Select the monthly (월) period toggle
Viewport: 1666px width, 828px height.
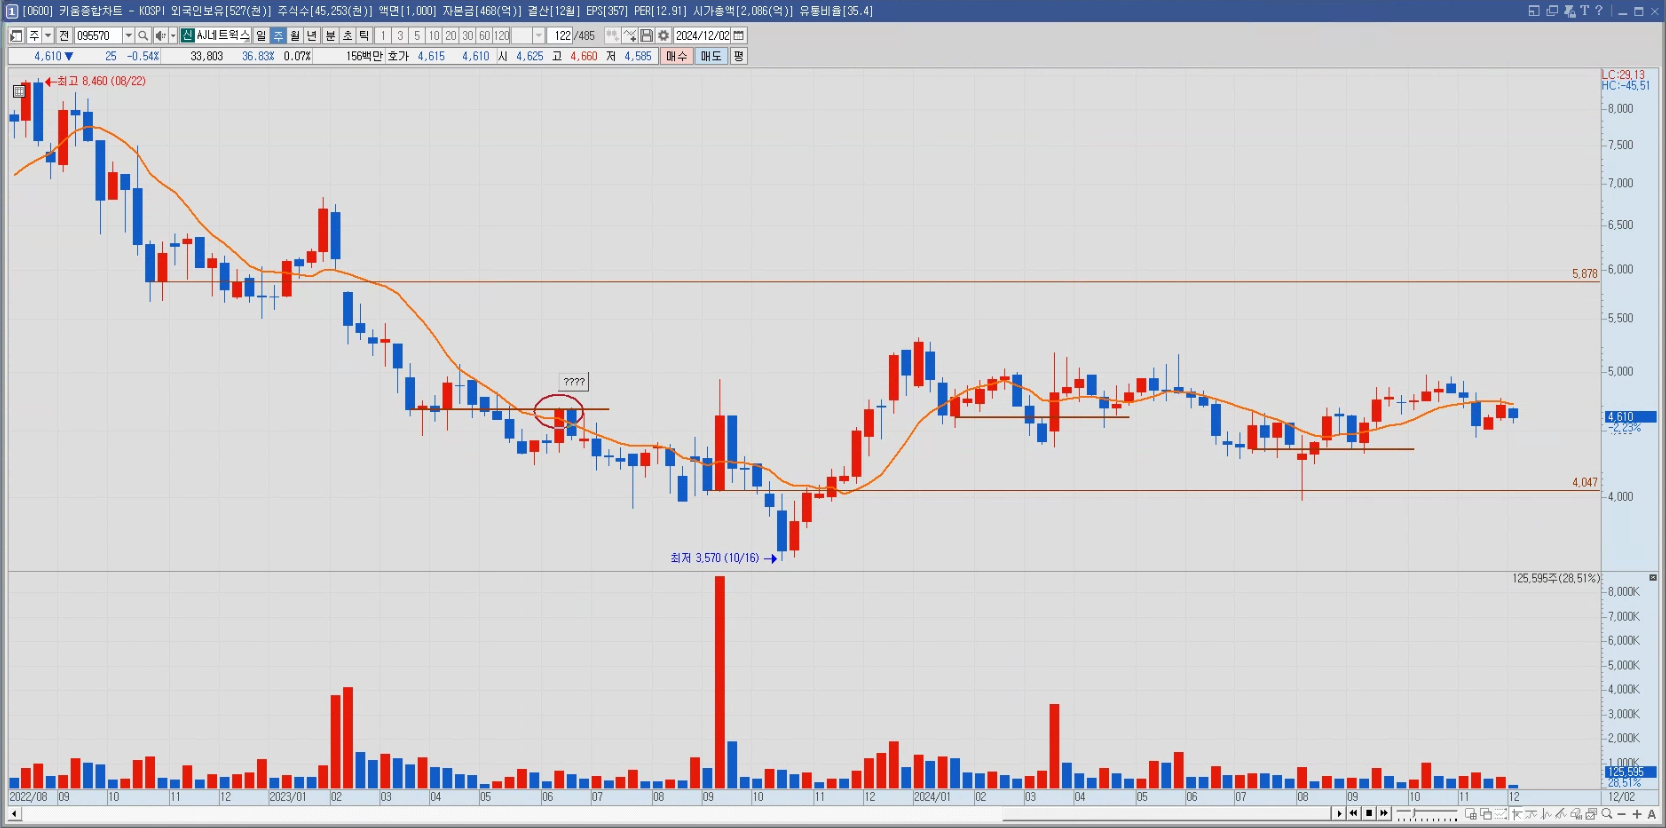295,36
